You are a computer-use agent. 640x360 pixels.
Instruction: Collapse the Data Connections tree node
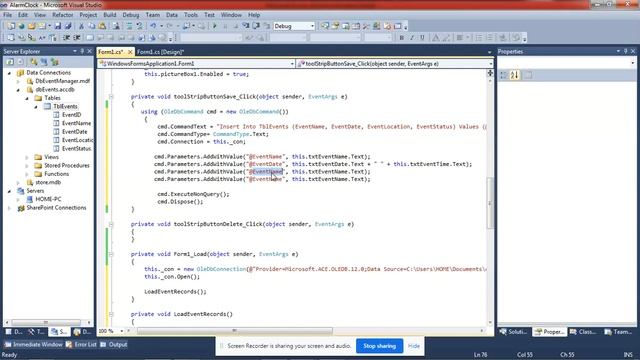click(9, 73)
